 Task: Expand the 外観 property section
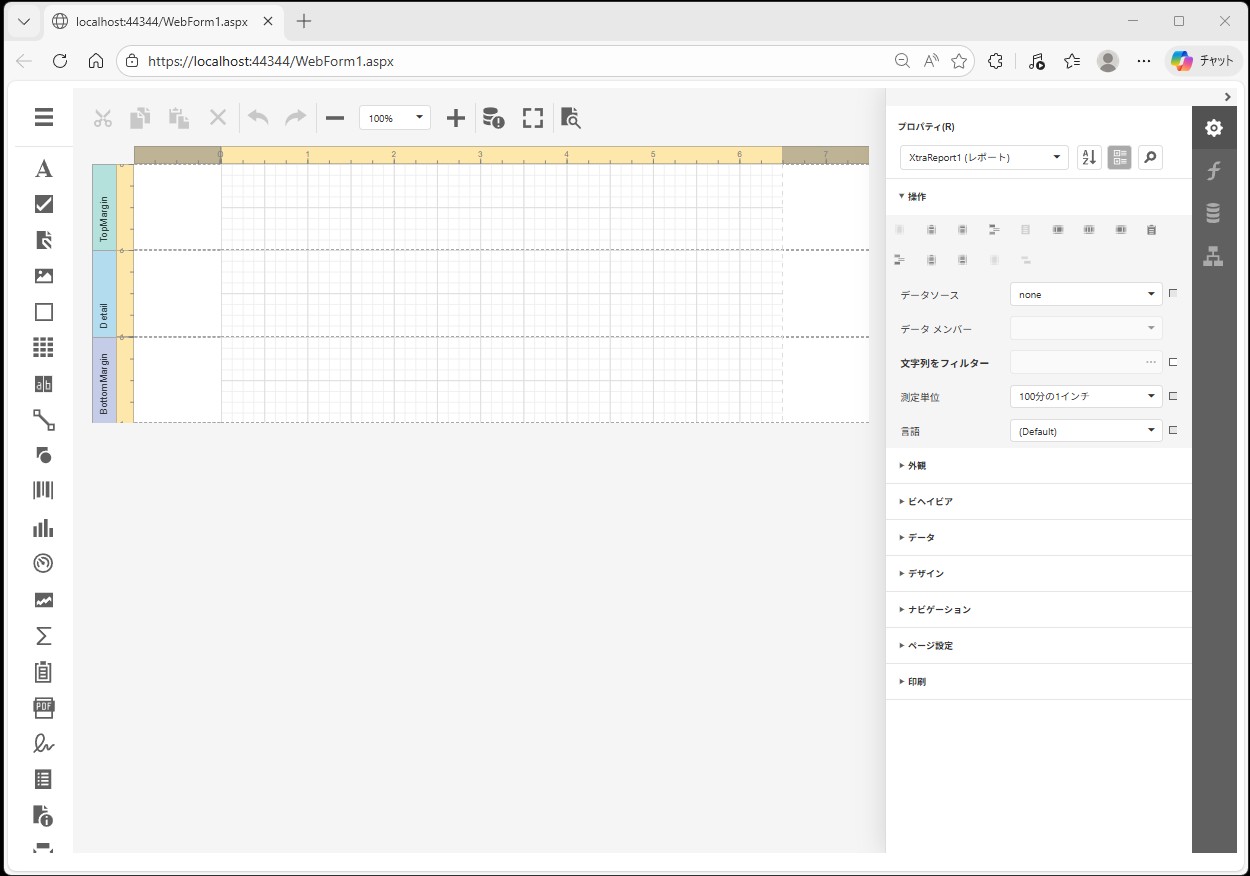point(917,466)
